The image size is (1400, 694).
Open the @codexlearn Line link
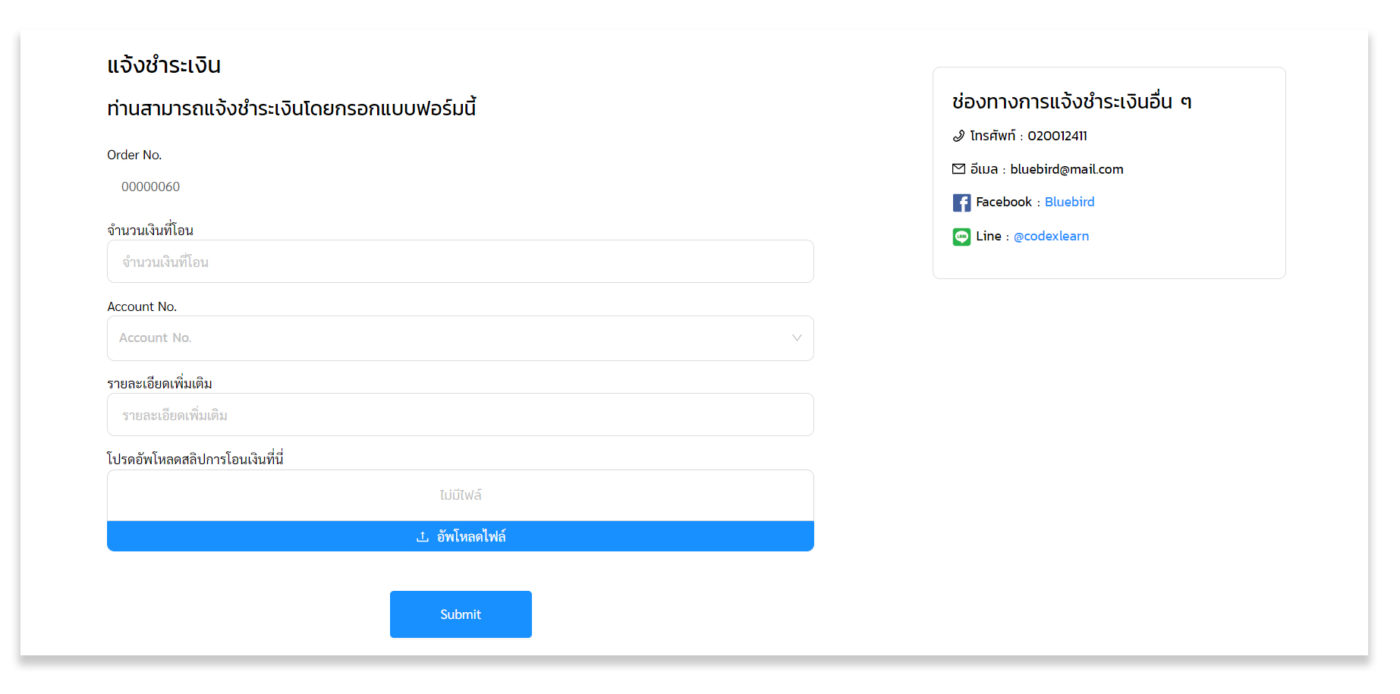pyautogui.click(x=1051, y=236)
